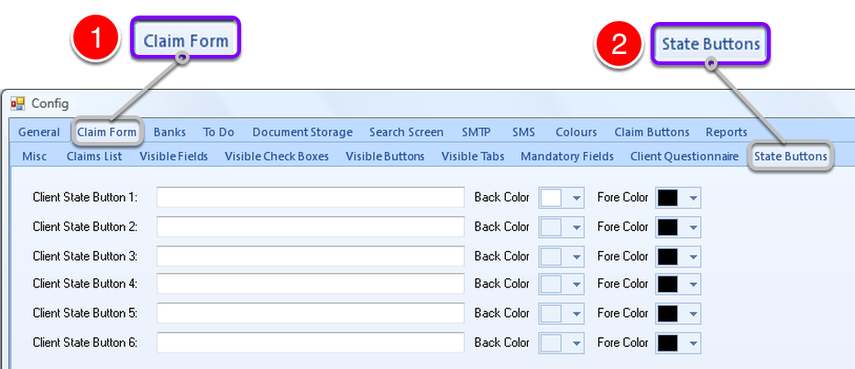
Task: Open the Visible Buttons sub-tab
Action: (385, 156)
